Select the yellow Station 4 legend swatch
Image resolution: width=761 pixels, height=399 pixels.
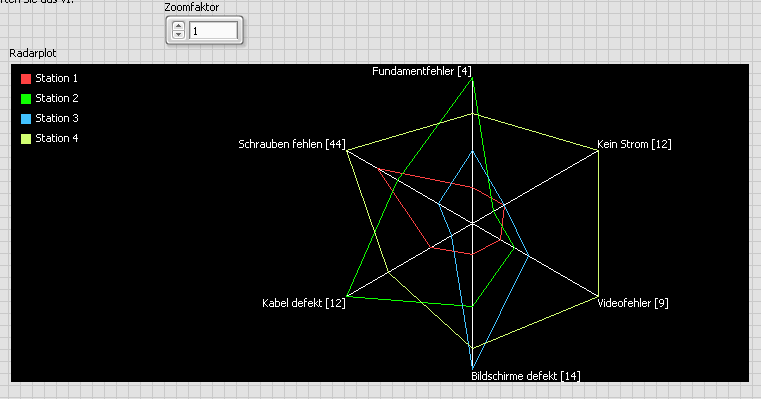[x=26, y=138]
